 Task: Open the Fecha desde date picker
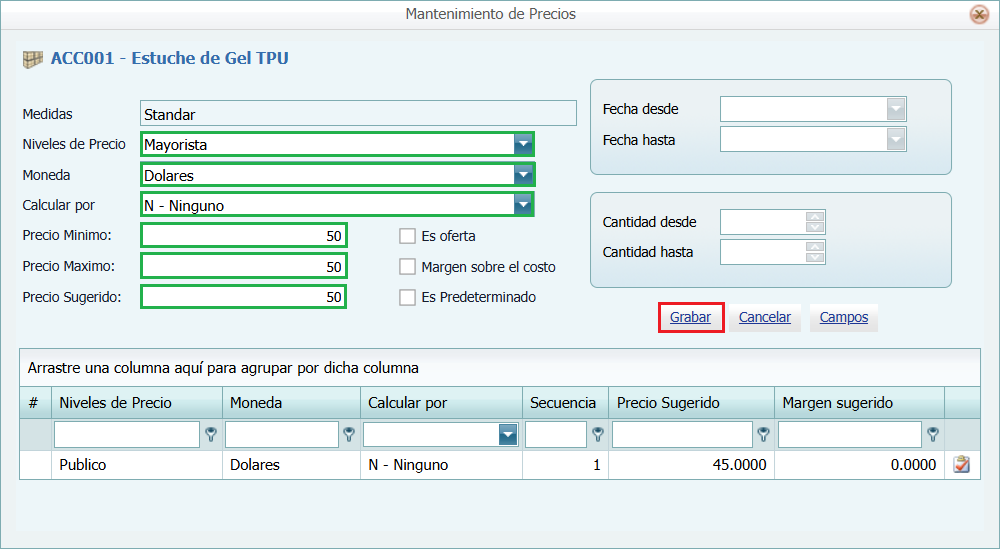pyautogui.click(x=896, y=109)
